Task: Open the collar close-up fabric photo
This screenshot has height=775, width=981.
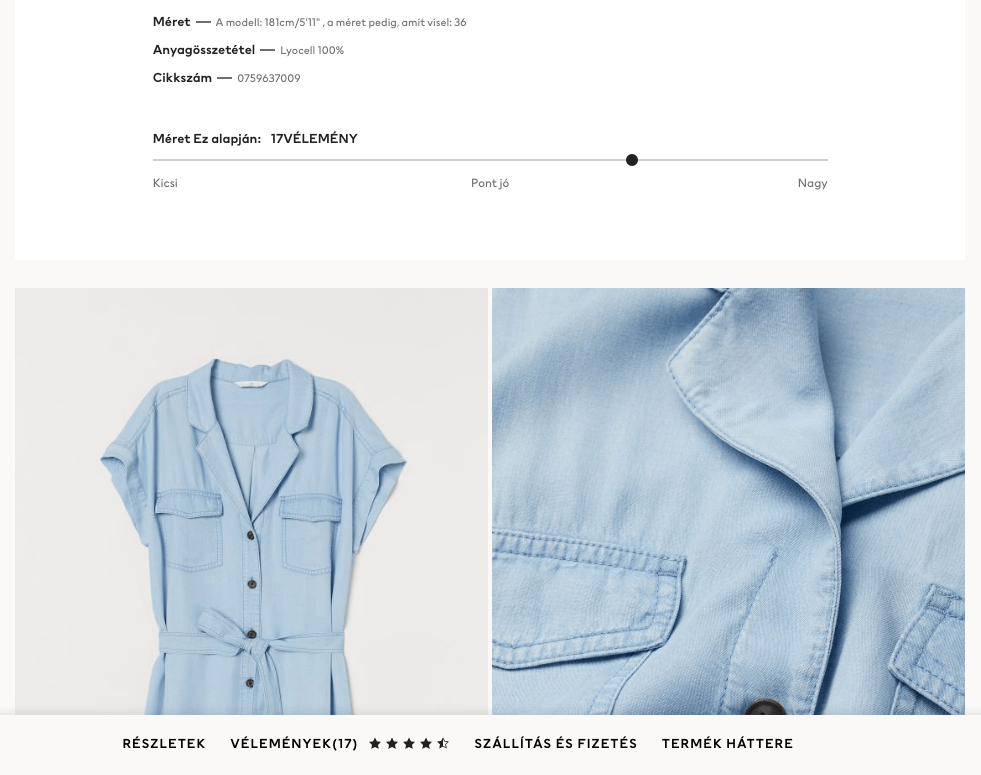Action: [728, 501]
